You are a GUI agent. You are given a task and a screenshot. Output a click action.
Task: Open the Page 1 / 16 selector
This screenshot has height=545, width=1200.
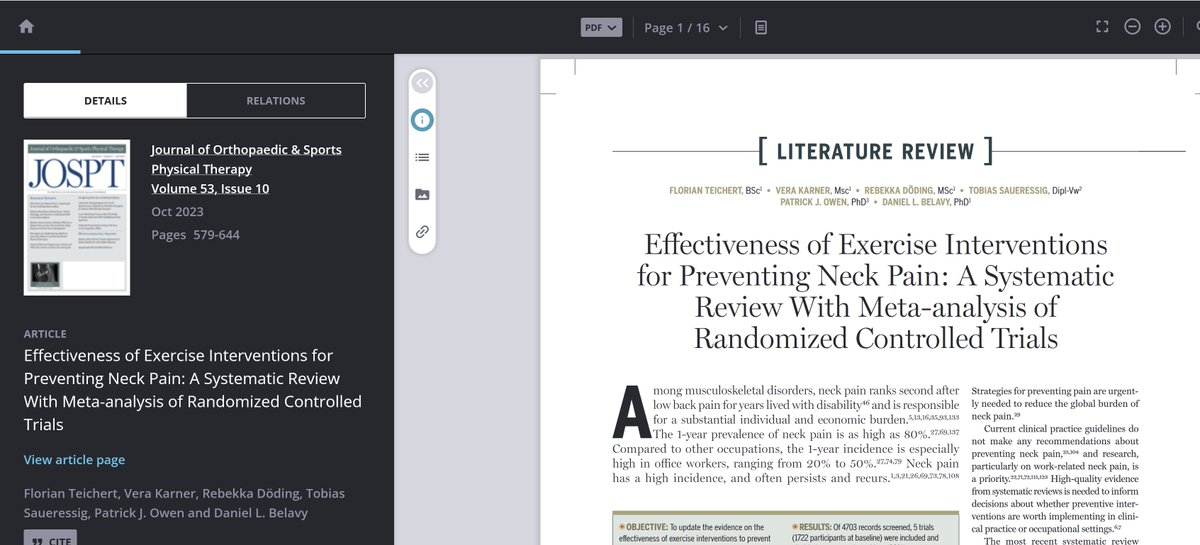coord(686,27)
